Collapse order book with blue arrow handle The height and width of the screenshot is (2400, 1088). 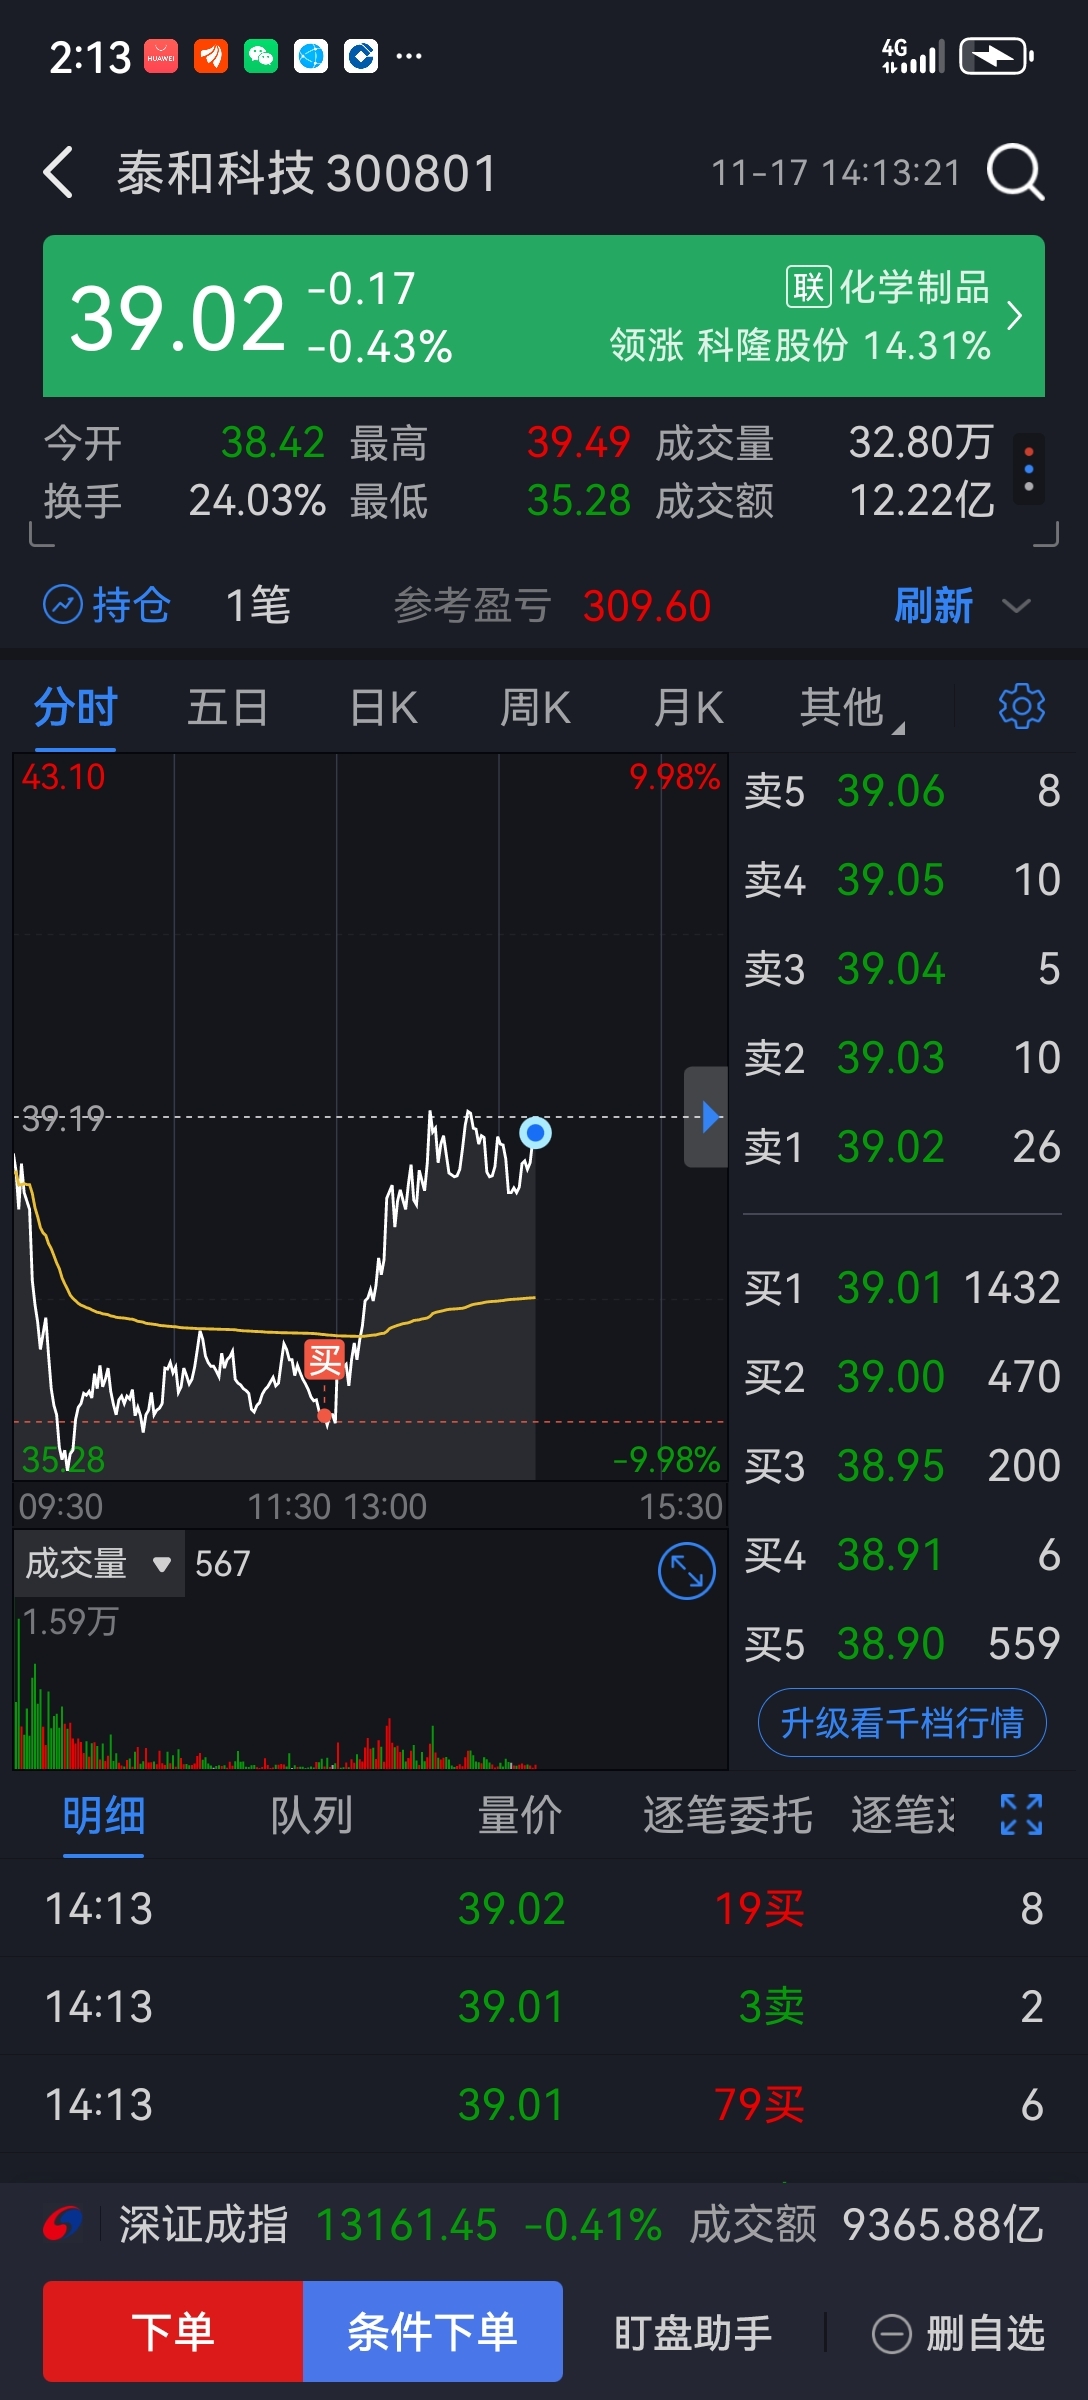[x=706, y=1117]
